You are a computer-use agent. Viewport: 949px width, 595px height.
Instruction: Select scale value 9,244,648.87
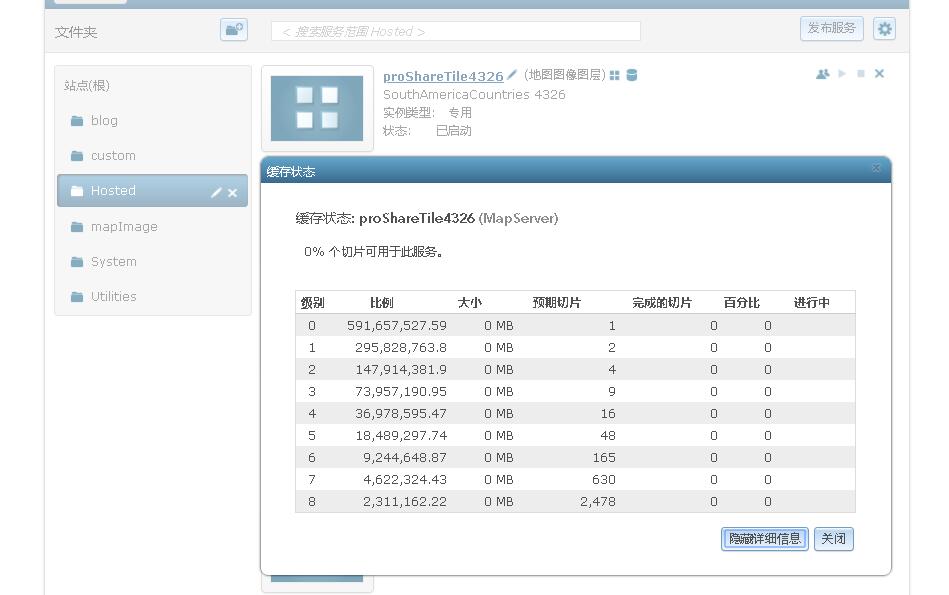[x=405, y=458]
